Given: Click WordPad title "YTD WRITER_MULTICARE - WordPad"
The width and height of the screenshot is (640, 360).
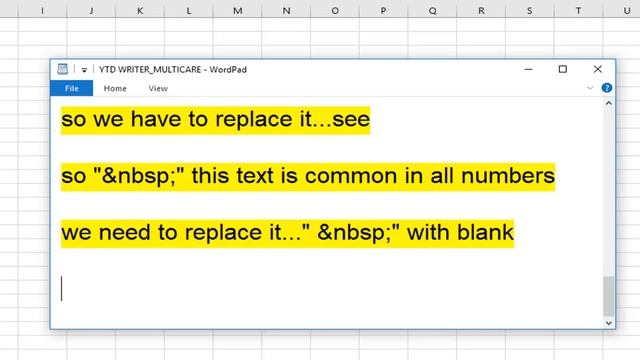Looking at the screenshot, I should click(x=173, y=70).
